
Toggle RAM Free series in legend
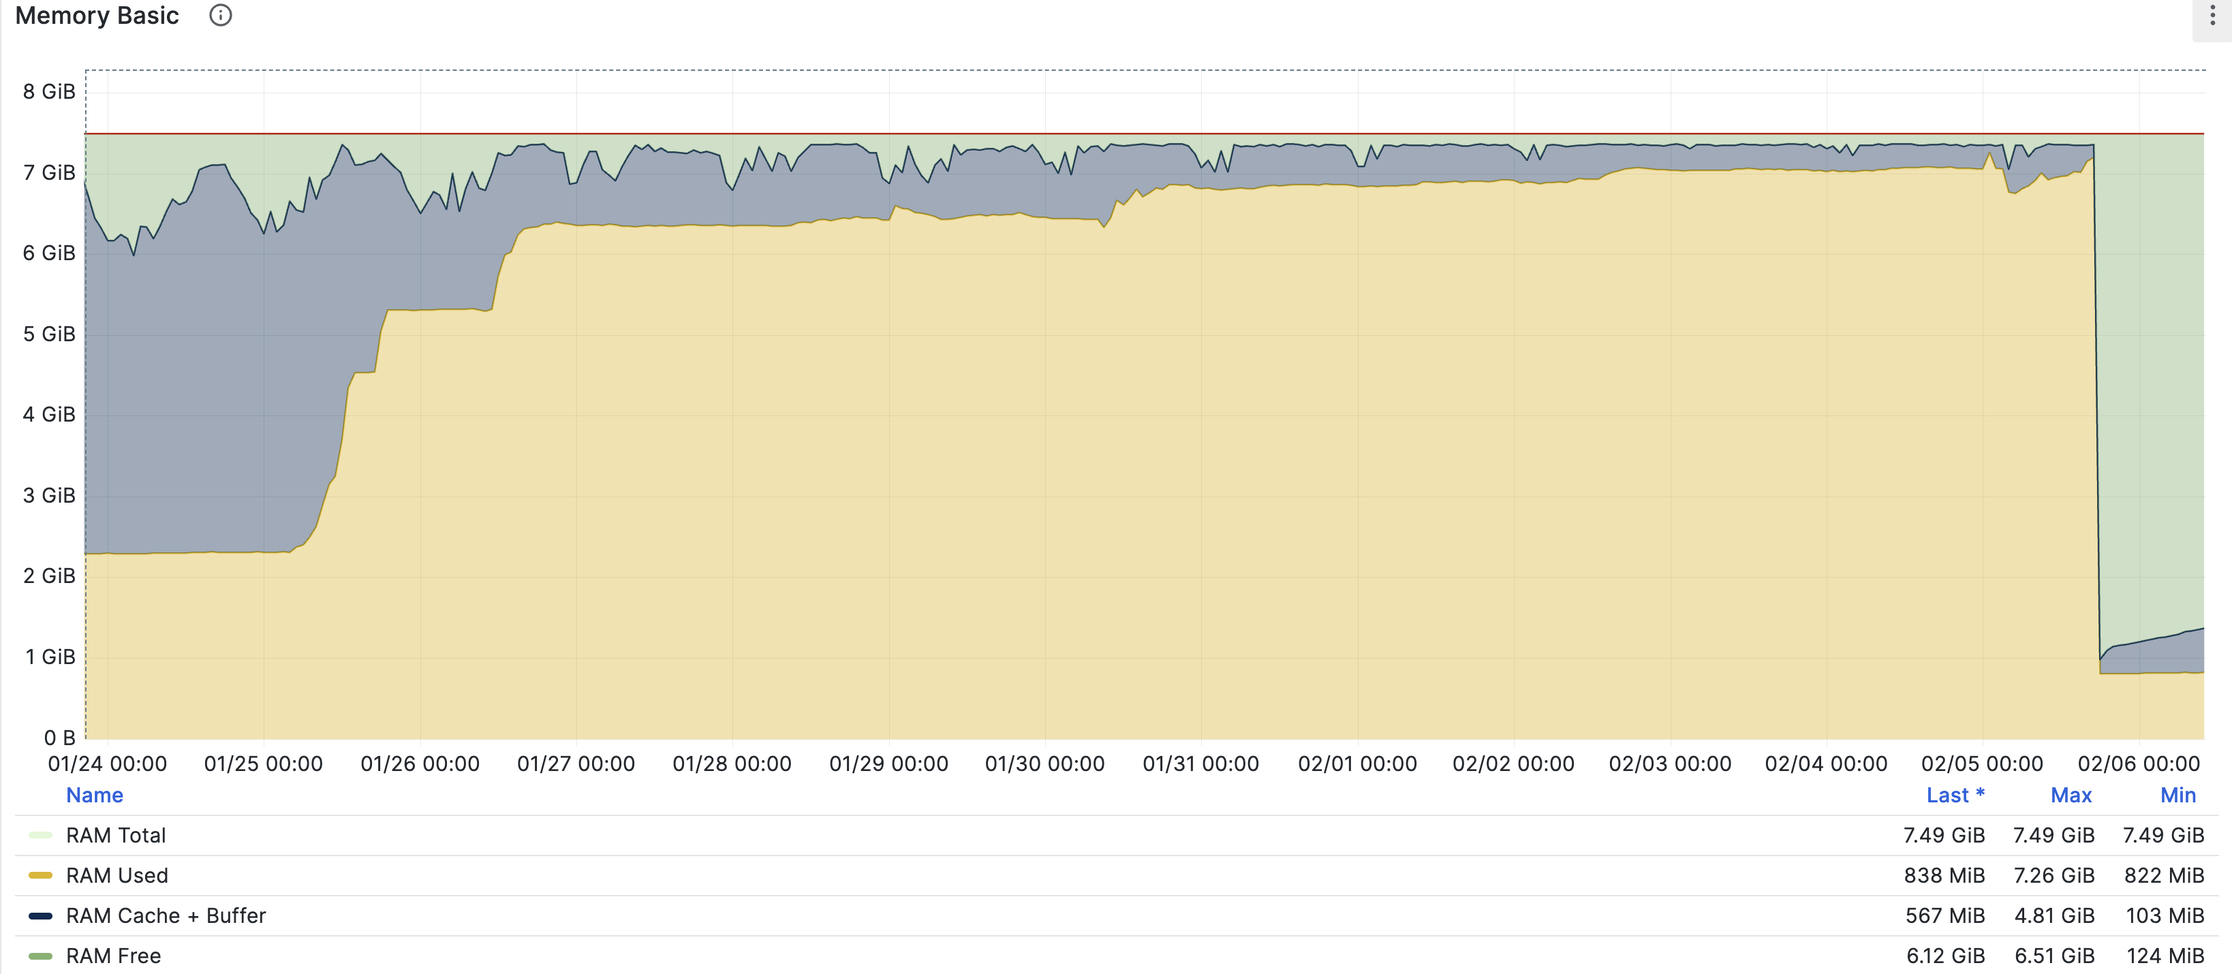click(113, 956)
